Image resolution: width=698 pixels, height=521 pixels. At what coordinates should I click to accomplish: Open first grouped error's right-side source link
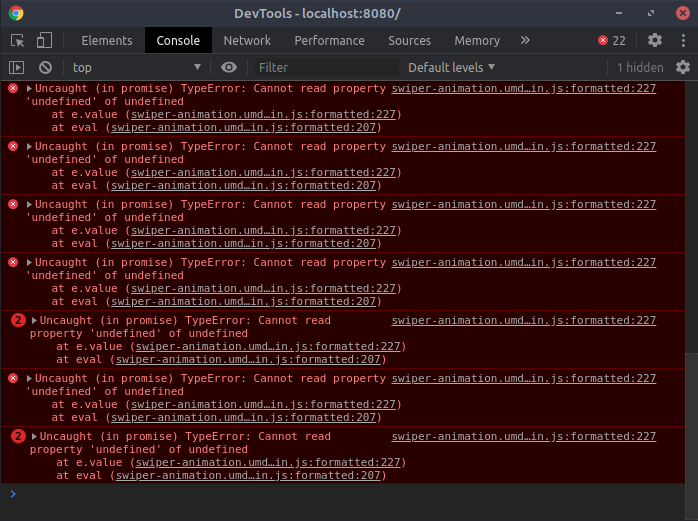[x=524, y=320]
